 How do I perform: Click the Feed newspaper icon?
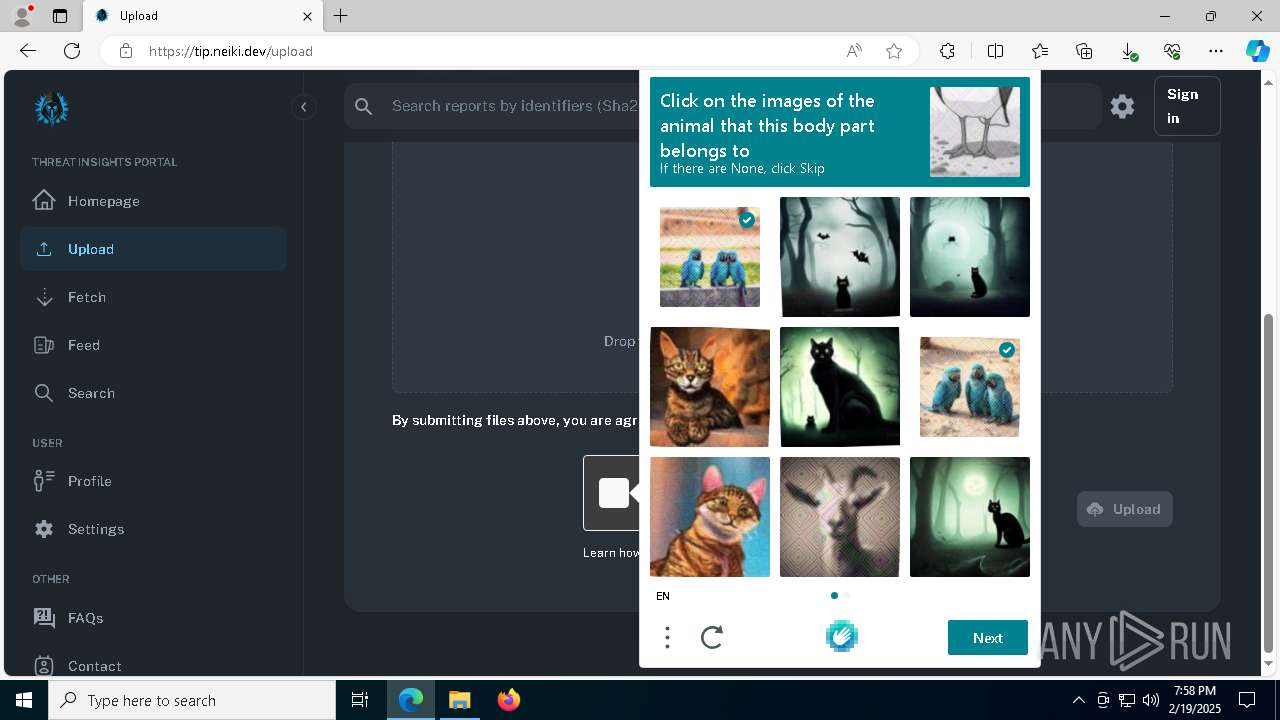tap(44, 345)
